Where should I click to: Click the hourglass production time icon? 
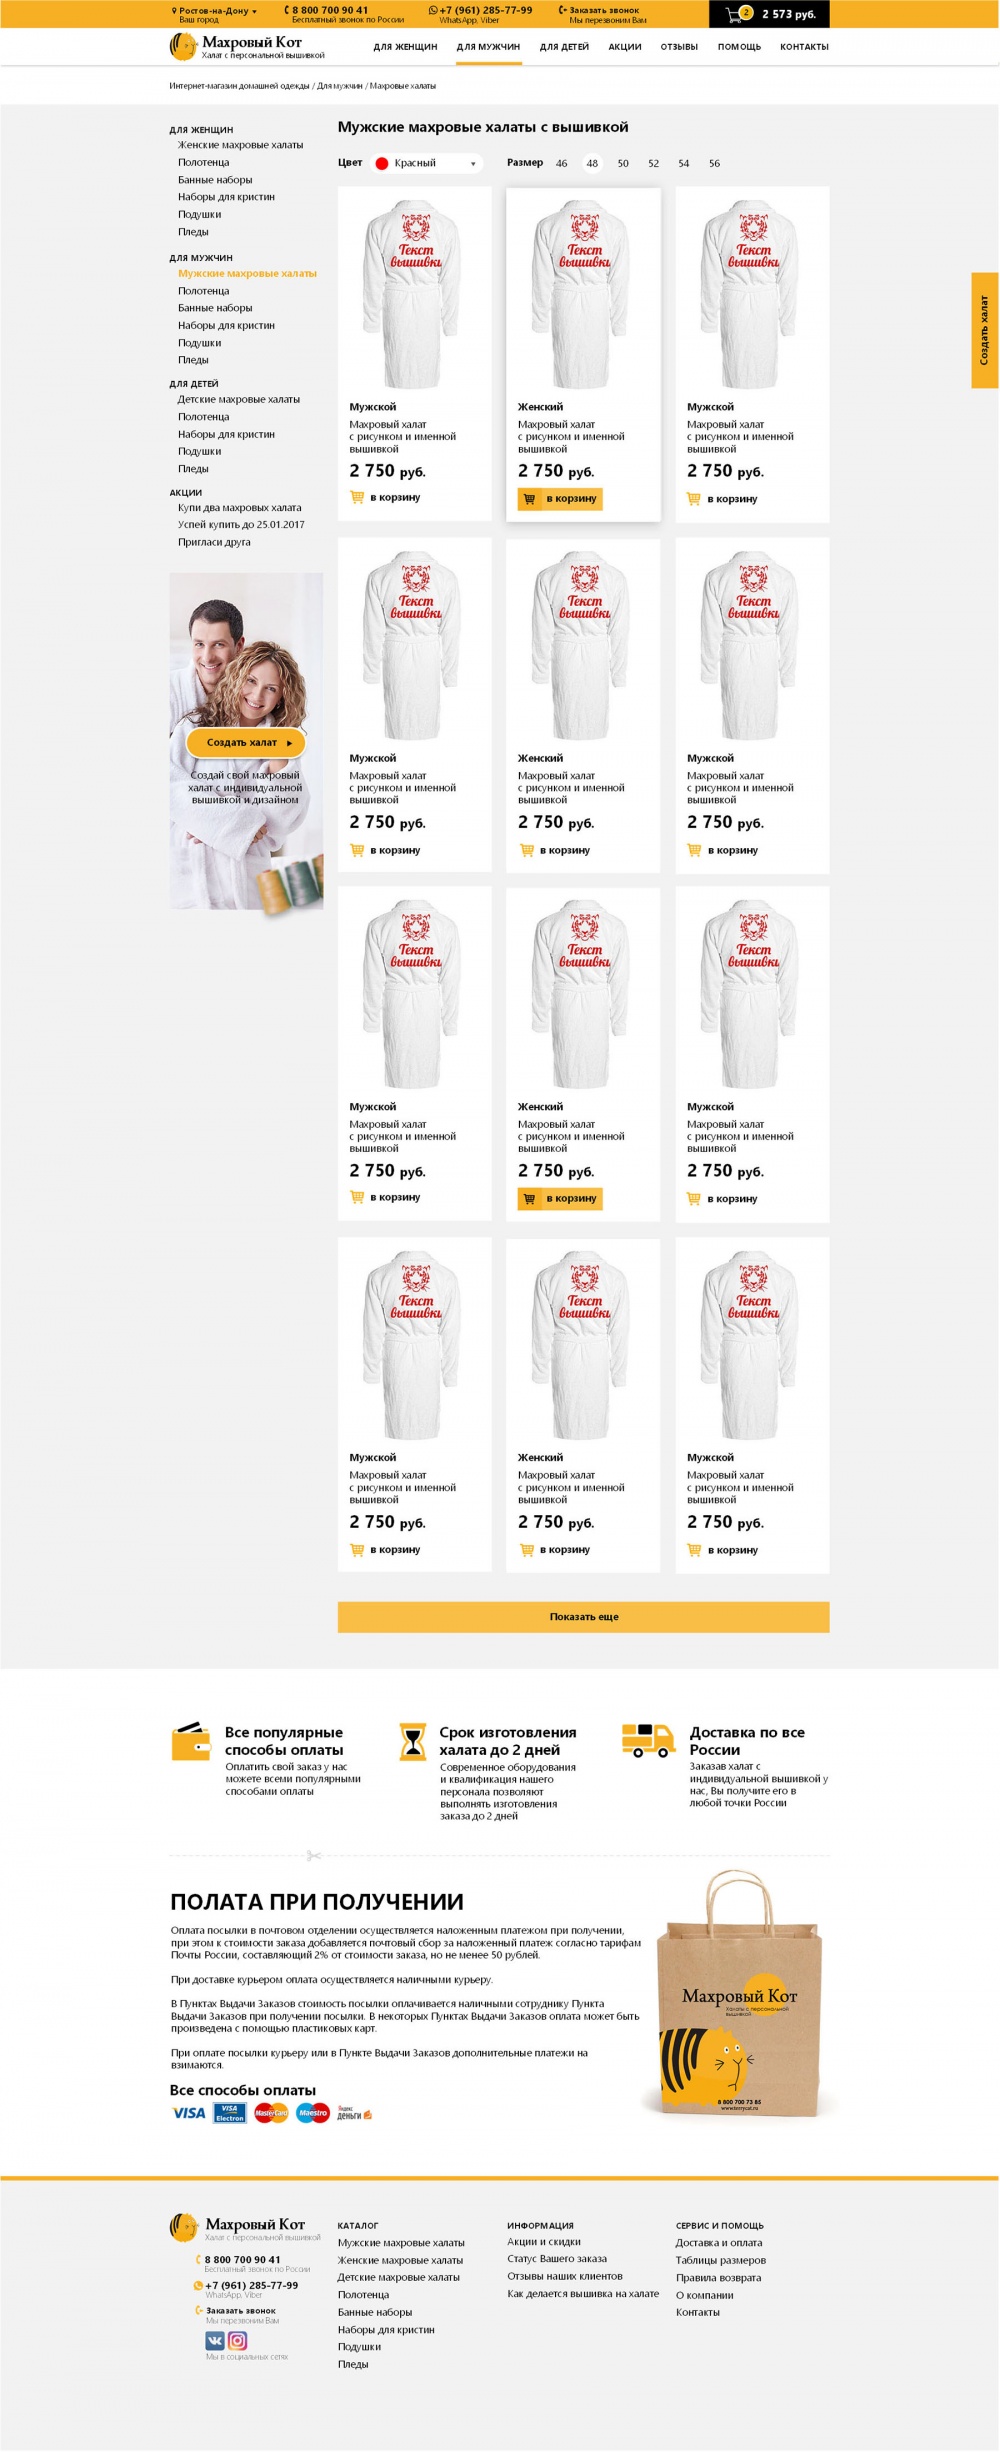412,1740
